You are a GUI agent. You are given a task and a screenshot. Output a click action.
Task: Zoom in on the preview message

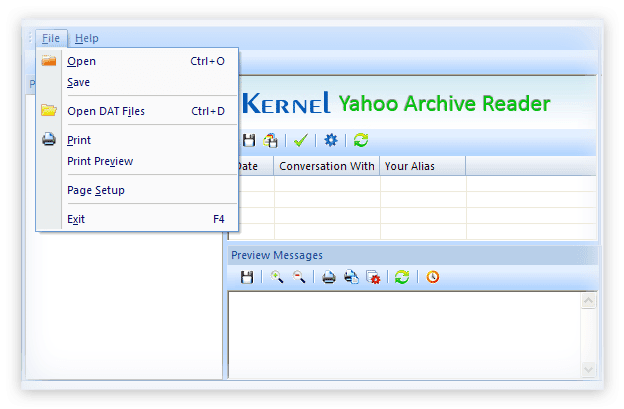pyautogui.click(x=277, y=277)
